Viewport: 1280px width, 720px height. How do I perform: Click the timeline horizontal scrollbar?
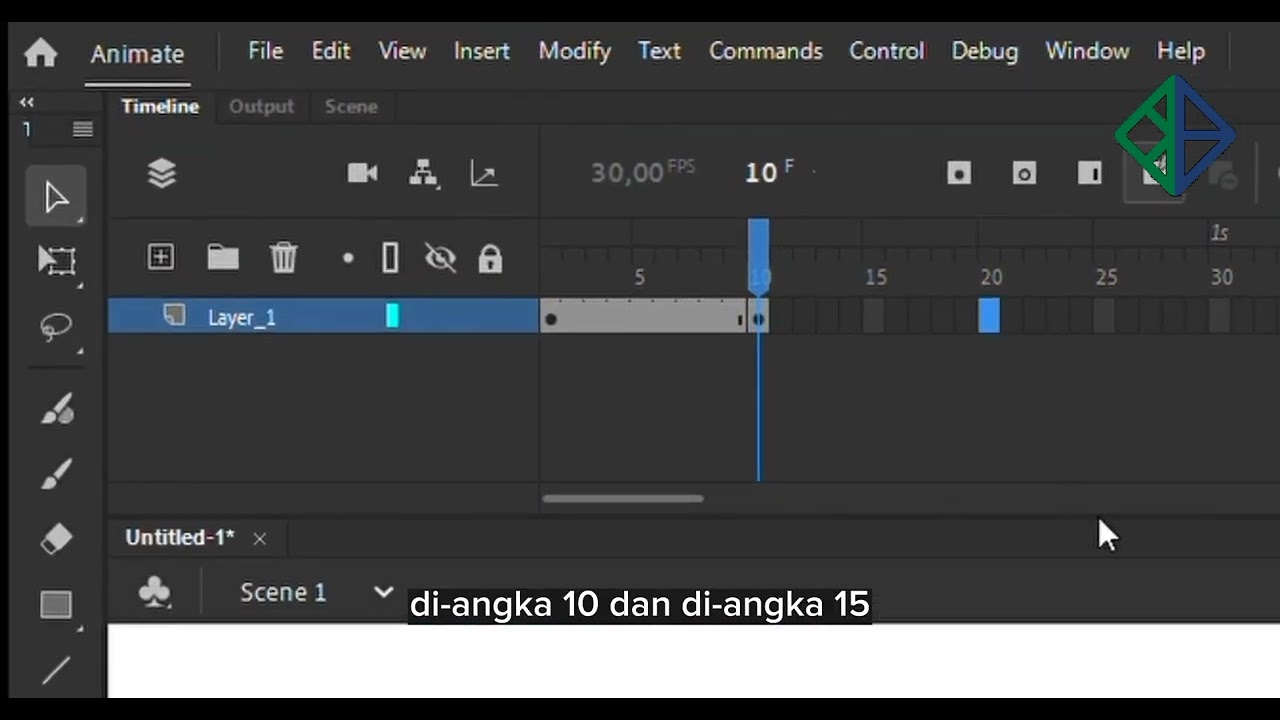623,498
